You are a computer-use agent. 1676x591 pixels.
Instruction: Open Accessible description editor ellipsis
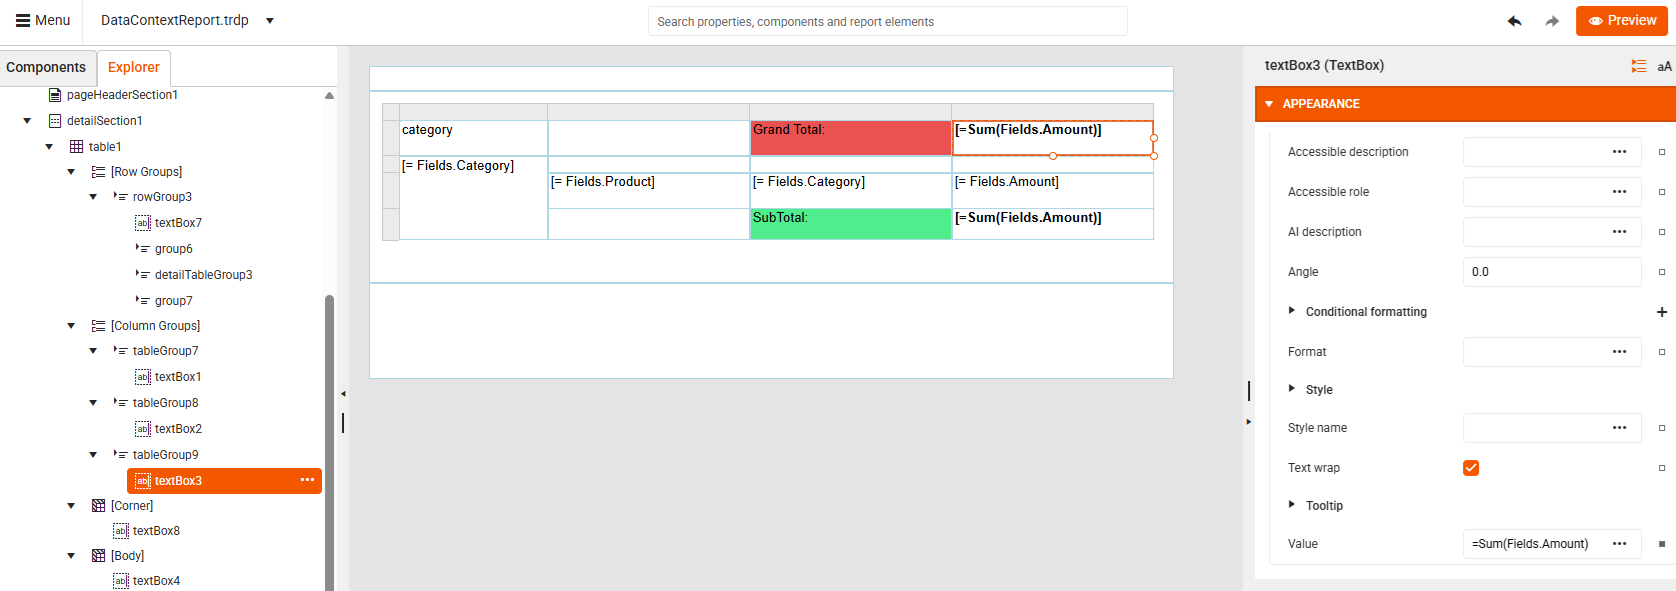coord(1619,152)
